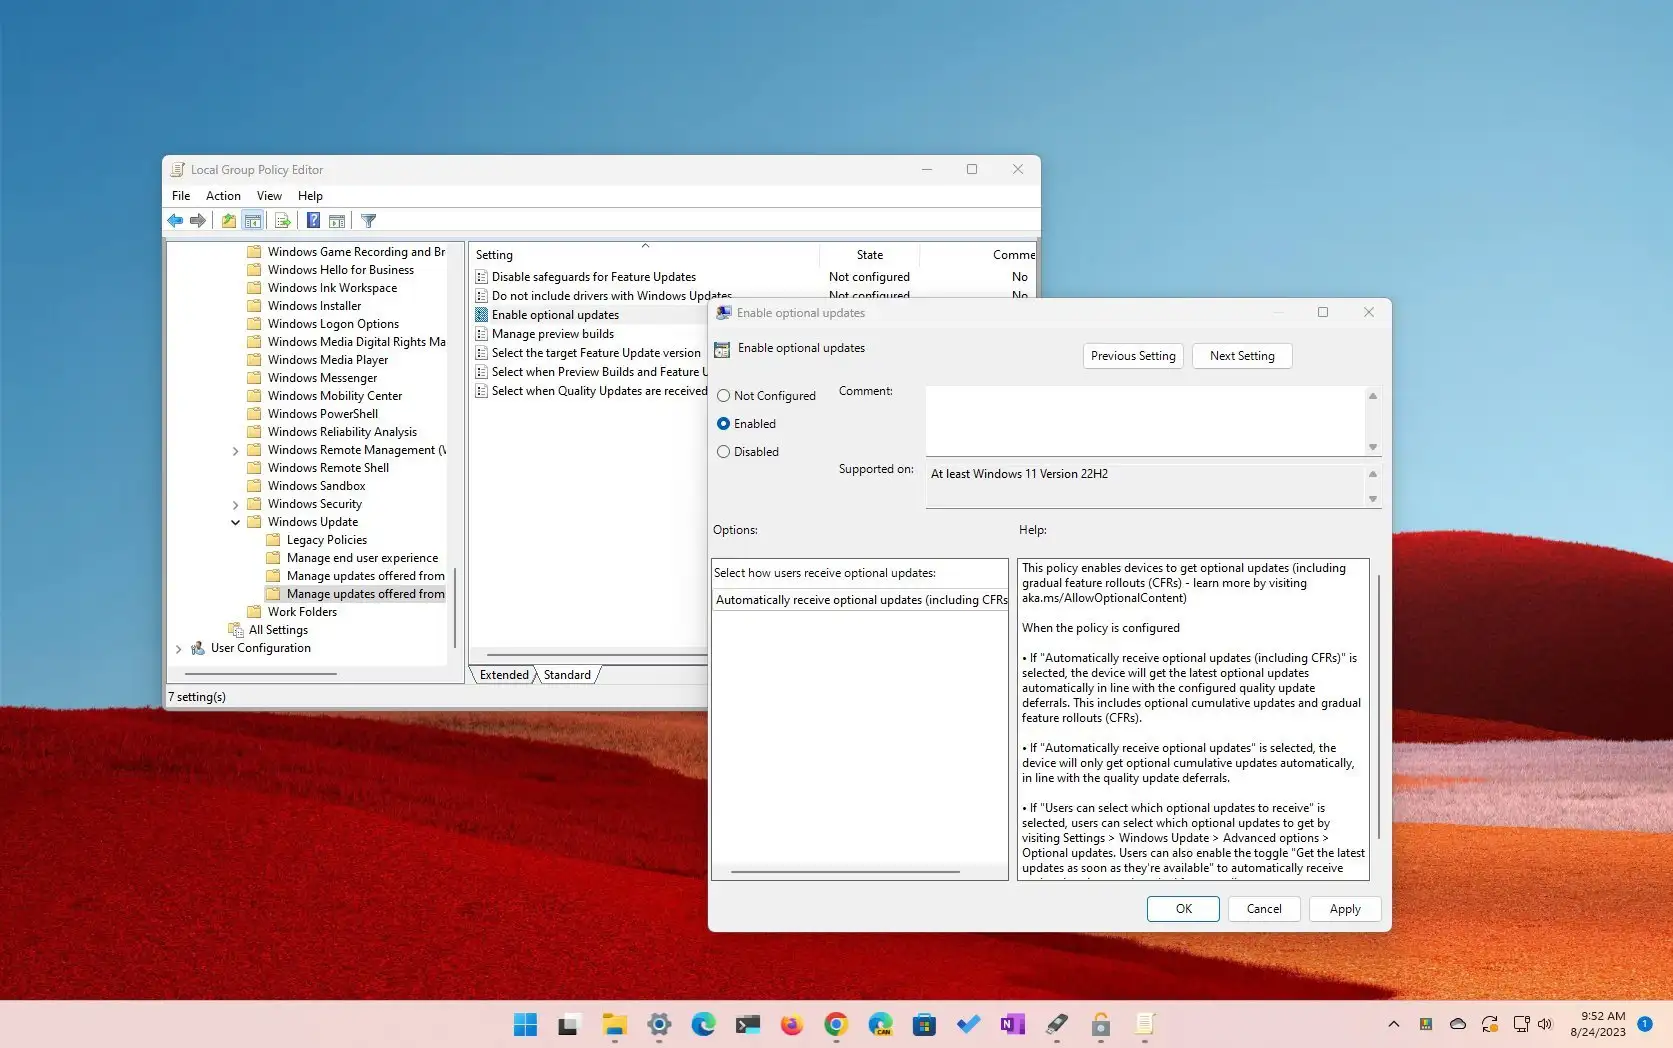Click the Export List toolbar icon
This screenshot has height=1048, width=1673.
click(283, 220)
